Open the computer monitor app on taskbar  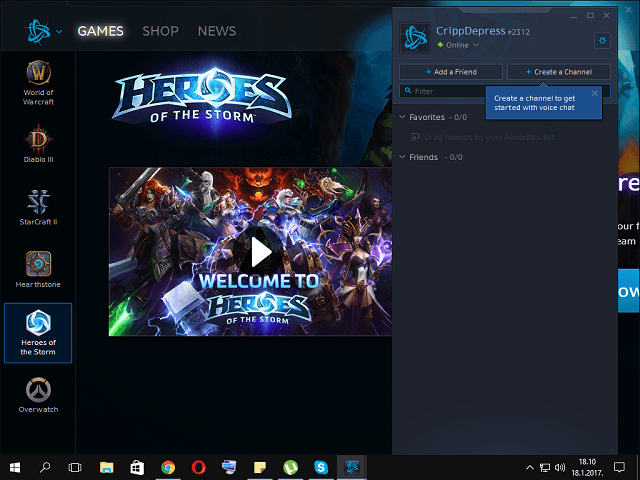pyautogui.click(x=229, y=467)
